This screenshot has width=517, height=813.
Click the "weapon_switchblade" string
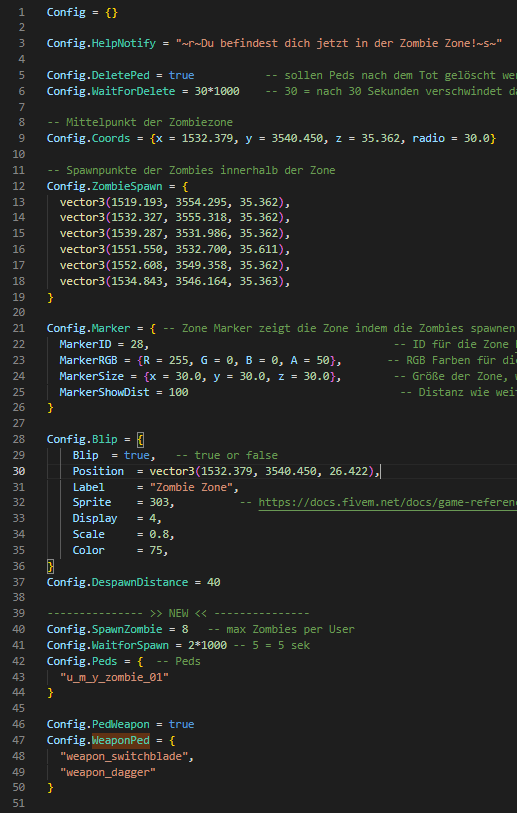click(124, 756)
